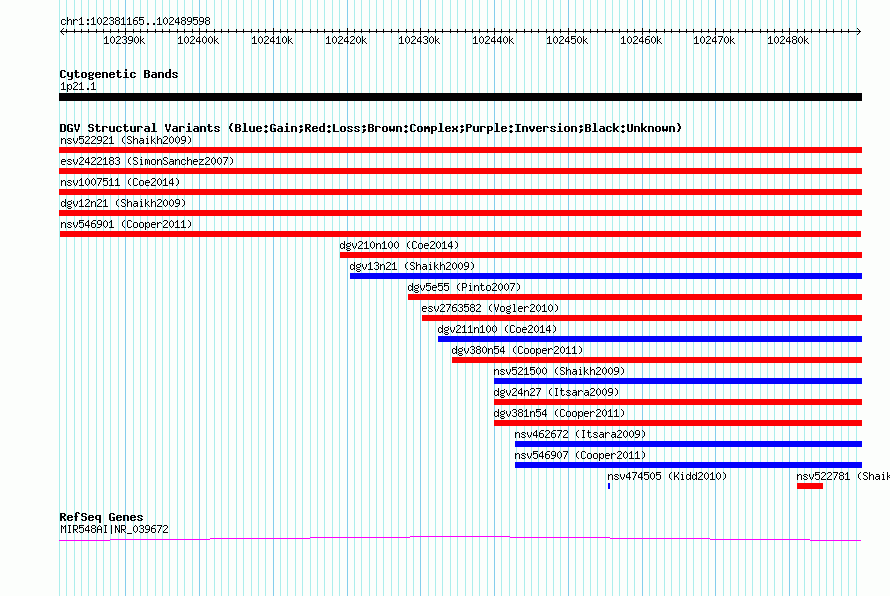Click the chr1:102381165..102489598 coordinates
The width and height of the screenshot is (890, 596).
tap(135, 21)
